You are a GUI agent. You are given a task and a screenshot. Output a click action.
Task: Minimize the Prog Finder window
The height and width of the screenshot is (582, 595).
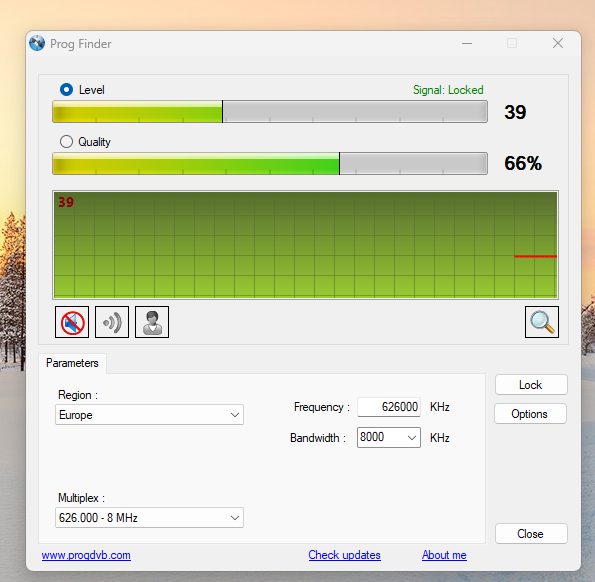pyautogui.click(x=467, y=43)
